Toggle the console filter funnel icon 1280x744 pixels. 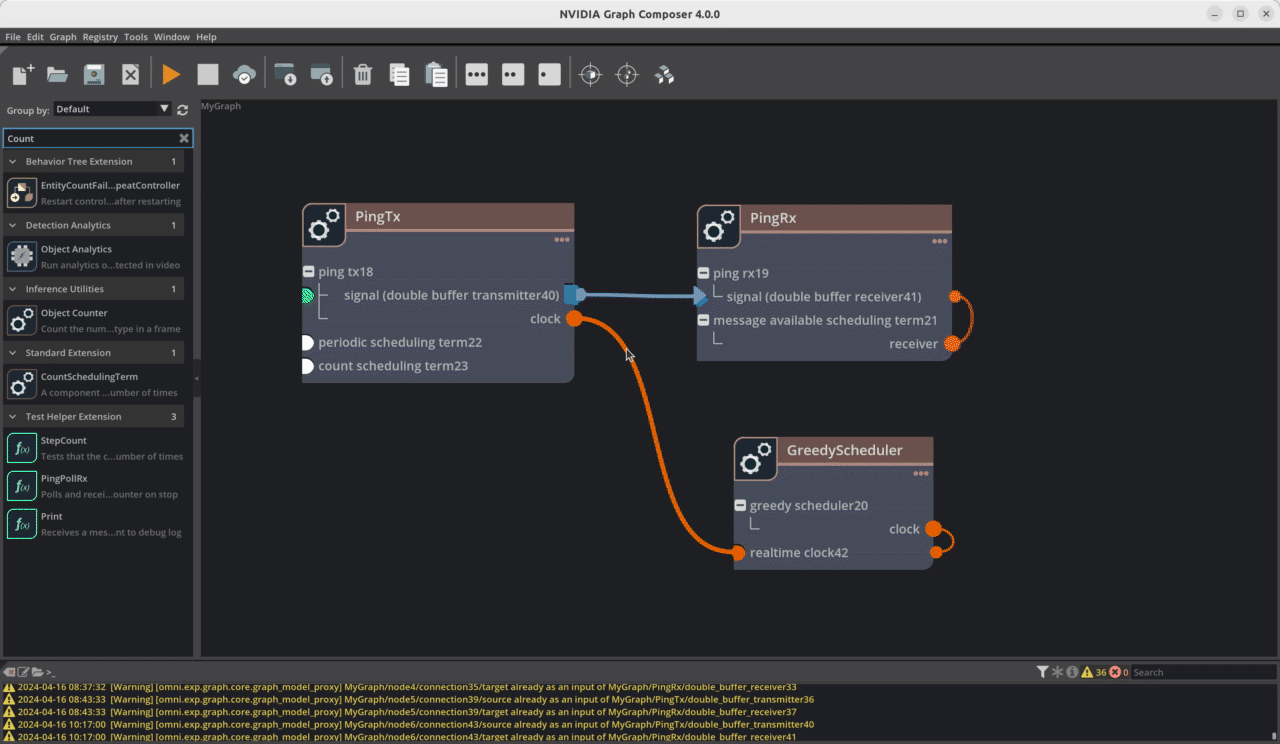click(x=1042, y=672)
